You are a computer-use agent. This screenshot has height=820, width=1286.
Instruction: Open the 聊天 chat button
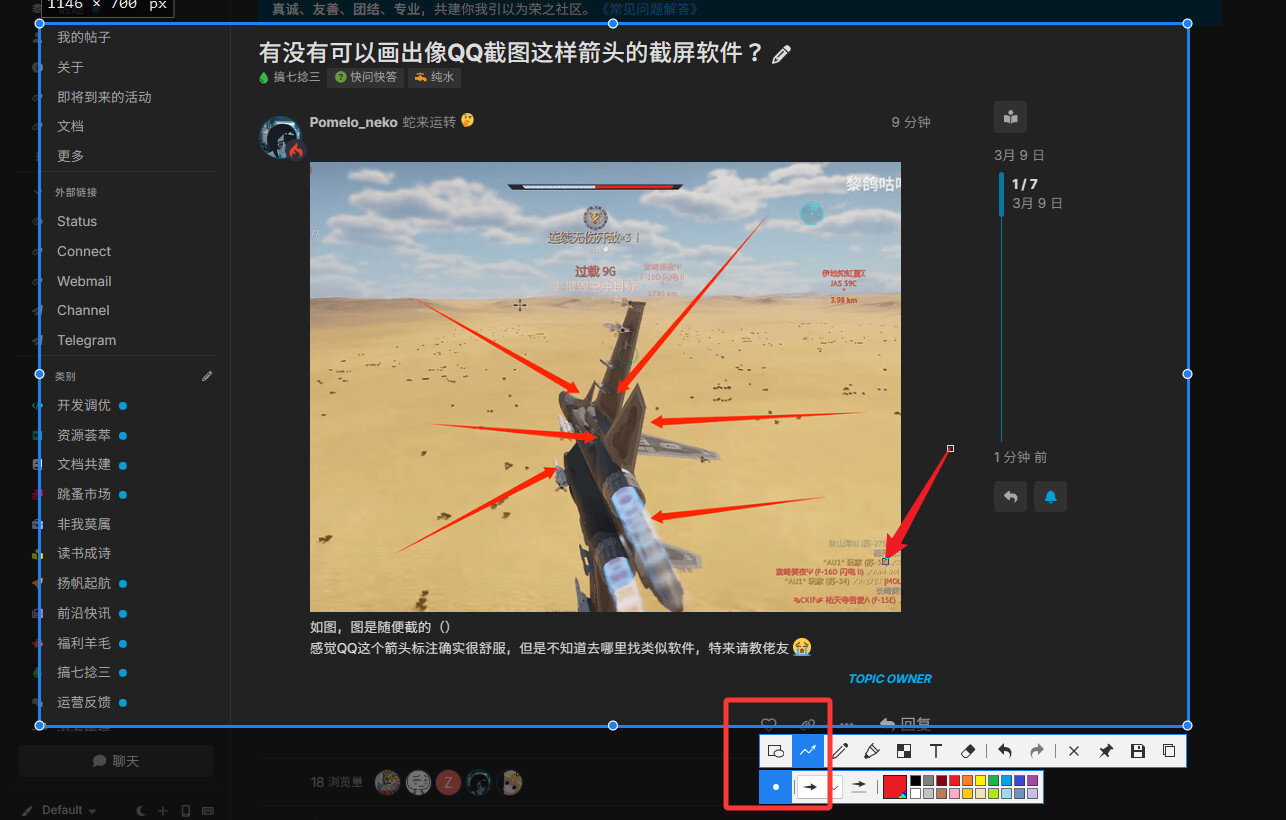116,761
